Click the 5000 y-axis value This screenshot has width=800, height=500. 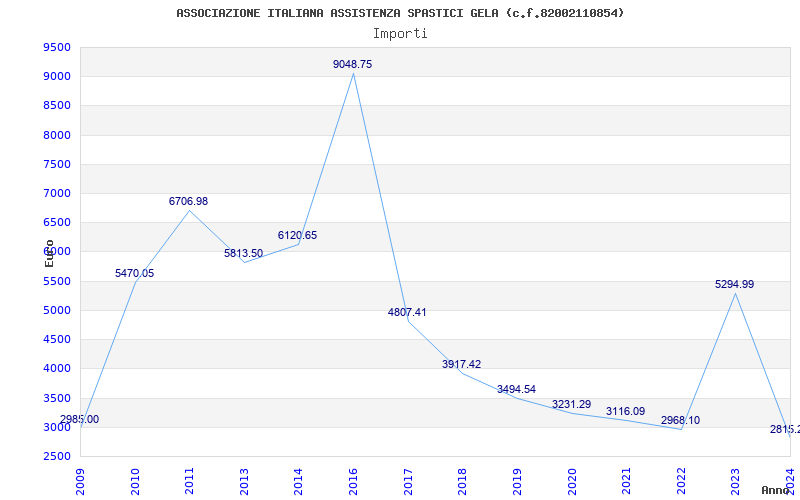(57, 310)
